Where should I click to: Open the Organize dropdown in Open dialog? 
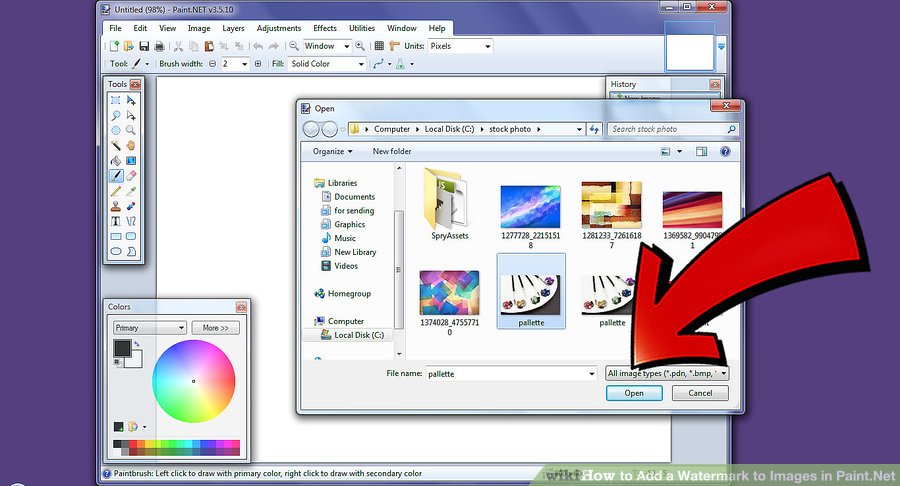click(333, 151)
